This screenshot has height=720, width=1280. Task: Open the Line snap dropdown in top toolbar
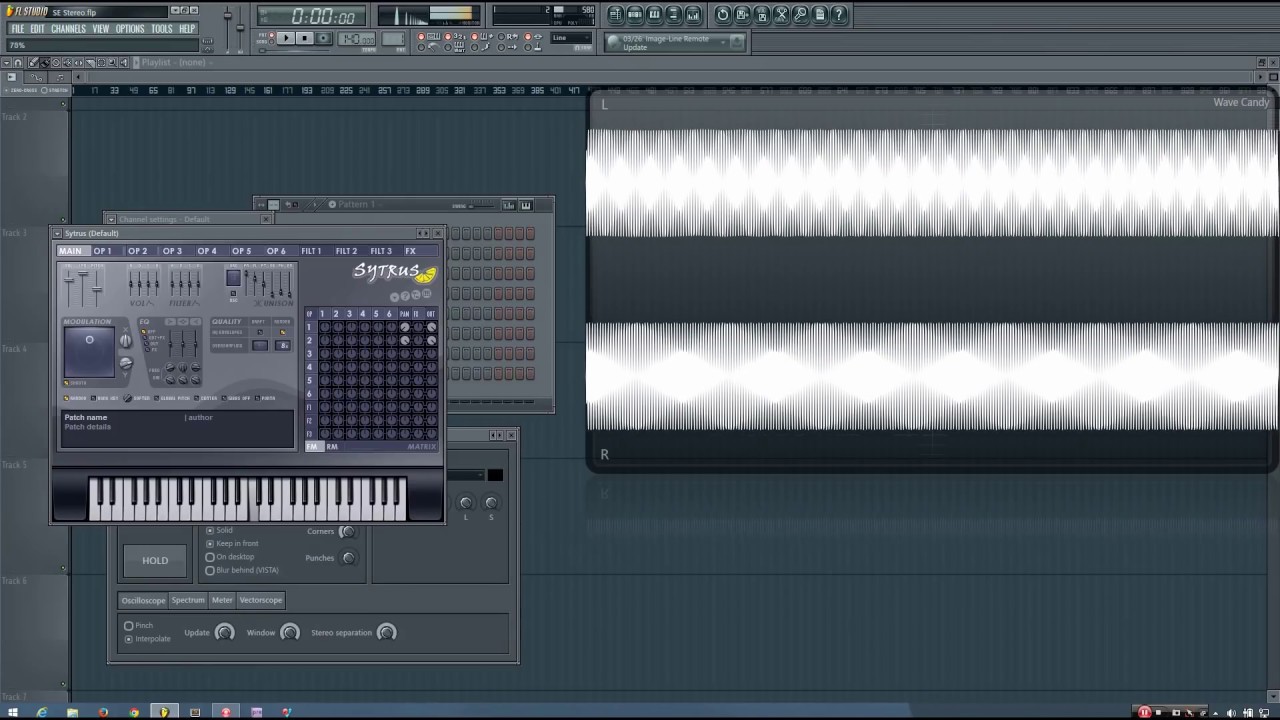(571, 38)
